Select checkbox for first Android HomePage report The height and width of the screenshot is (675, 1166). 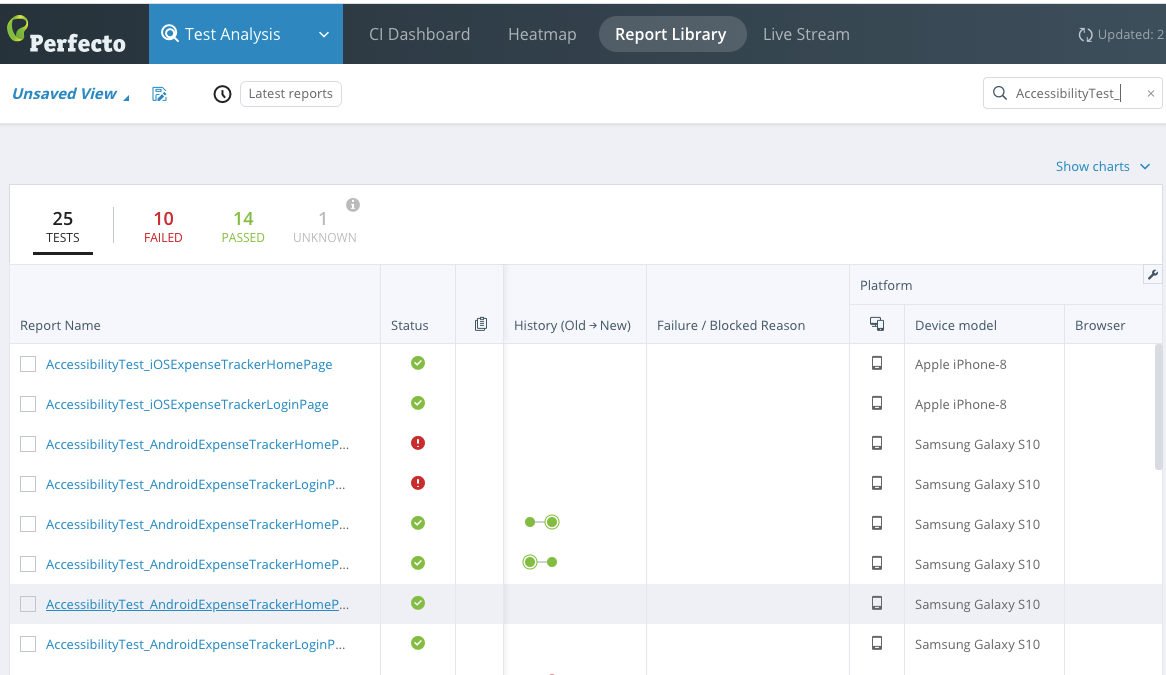(28, 444)
